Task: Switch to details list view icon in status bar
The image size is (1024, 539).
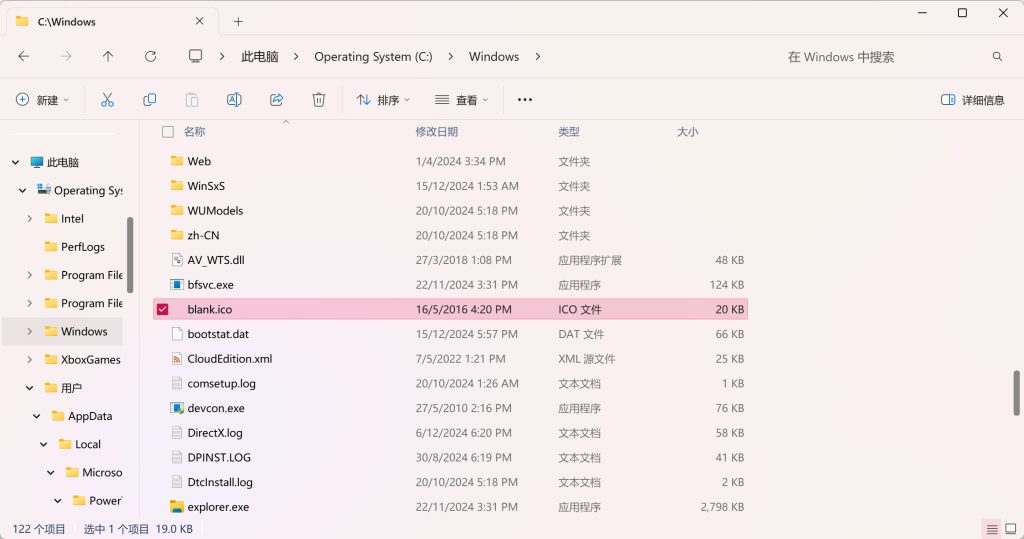Action: tap(992, 529)
